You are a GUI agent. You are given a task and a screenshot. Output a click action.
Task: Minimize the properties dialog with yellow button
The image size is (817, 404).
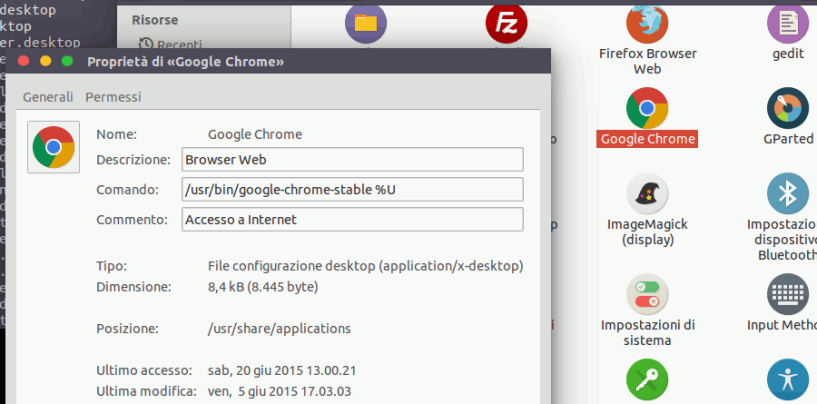coord(45,61)
